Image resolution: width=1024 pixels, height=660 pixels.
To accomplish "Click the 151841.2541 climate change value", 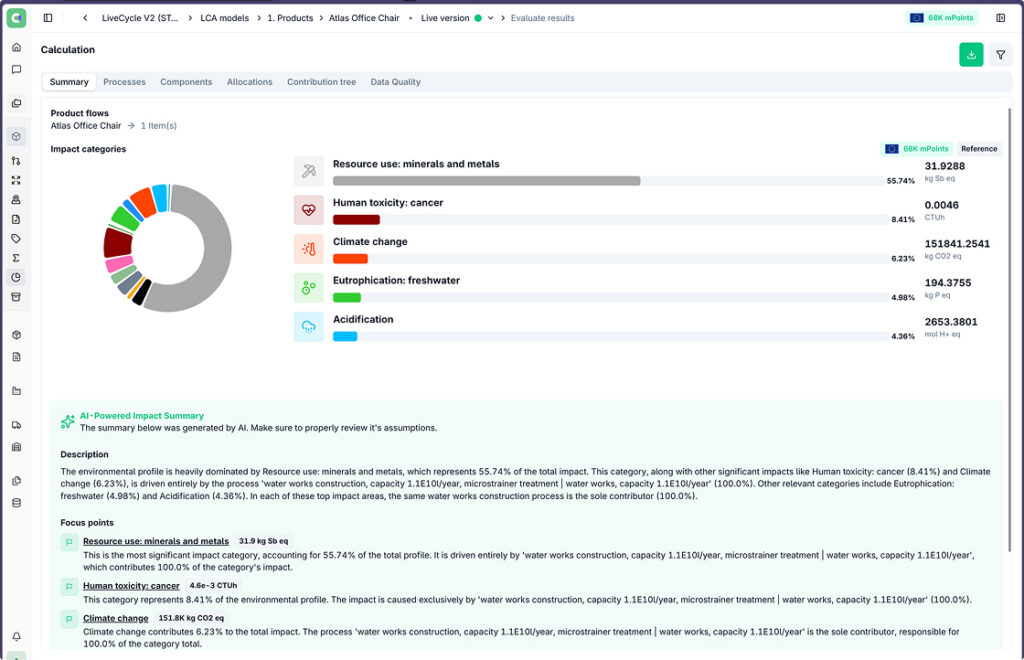I will (957, 244).
